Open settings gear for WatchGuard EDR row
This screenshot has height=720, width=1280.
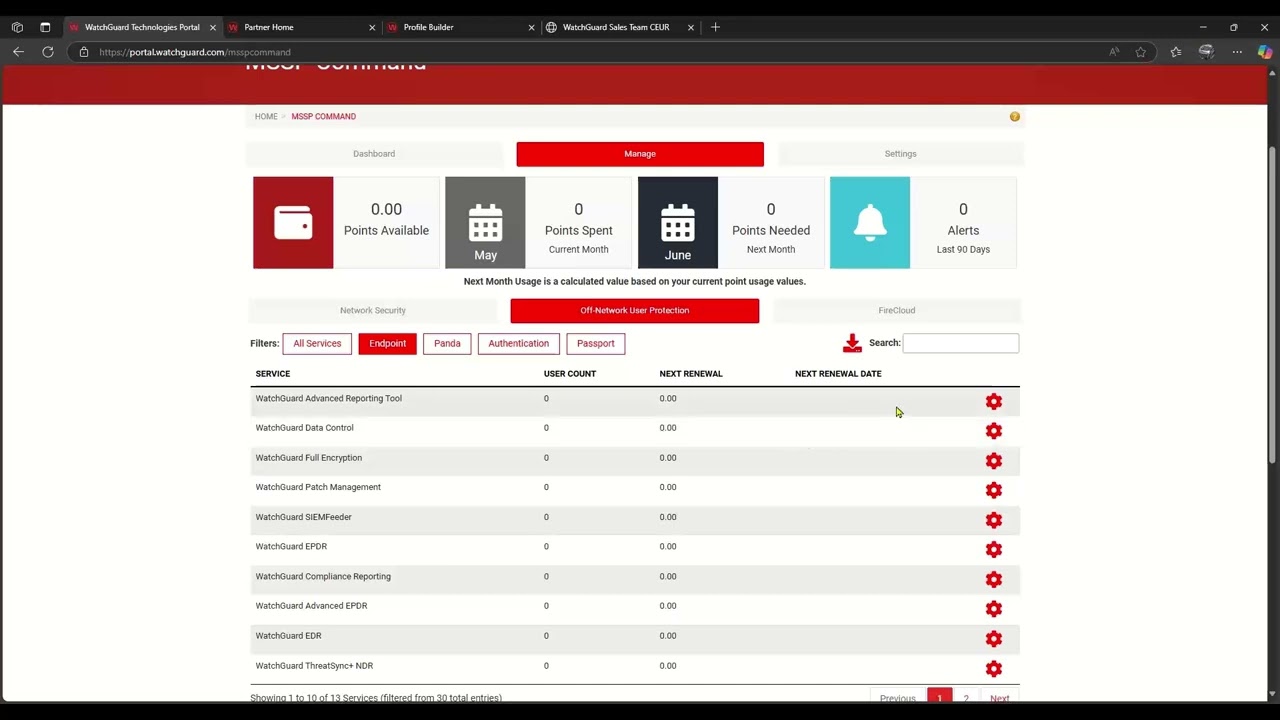(993, 638)
